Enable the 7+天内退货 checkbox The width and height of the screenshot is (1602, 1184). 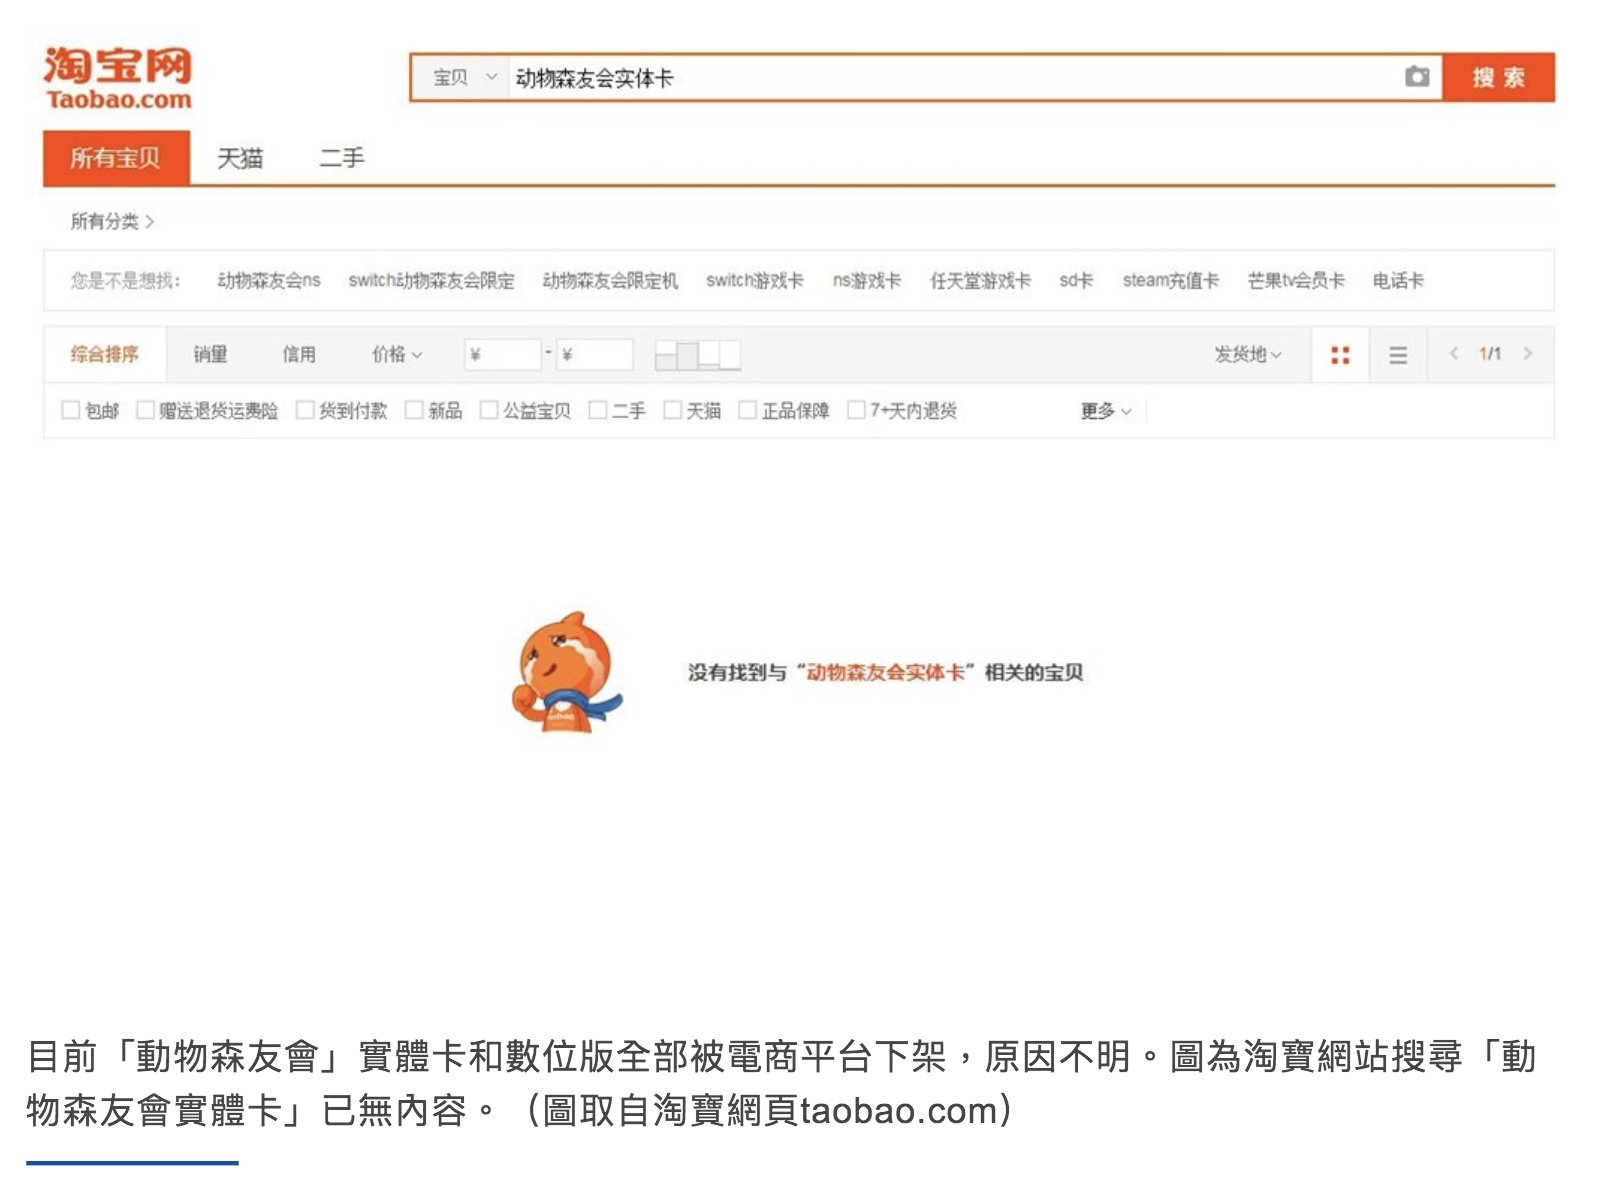pyautogui.click(x=856, y=410)
